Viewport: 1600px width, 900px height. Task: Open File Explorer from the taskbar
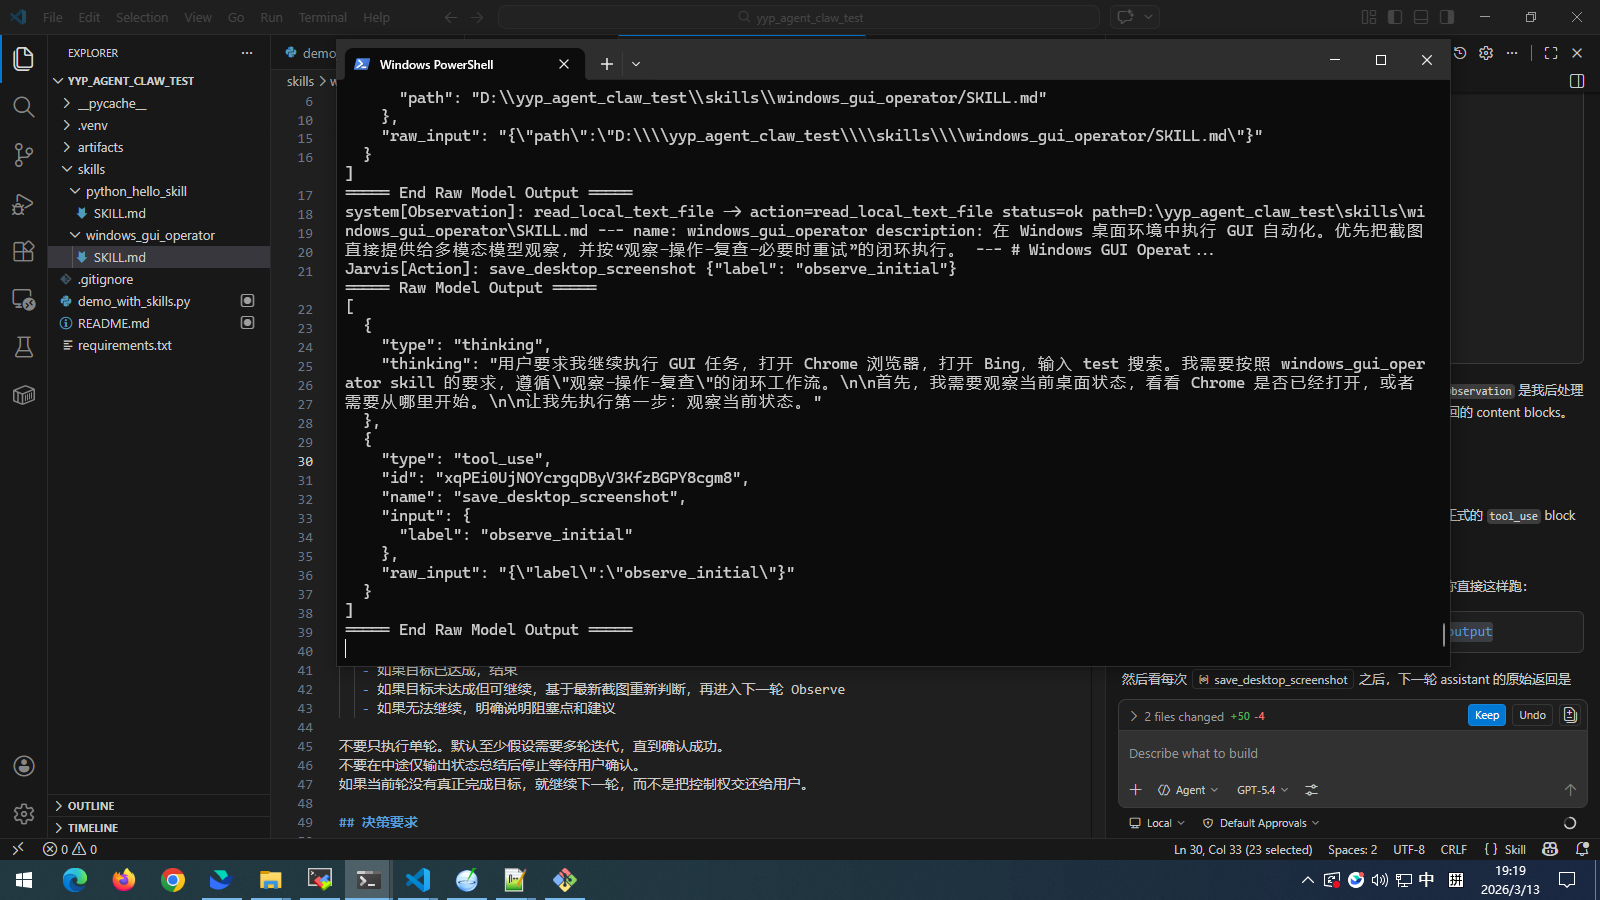click(x=271, y=880)
